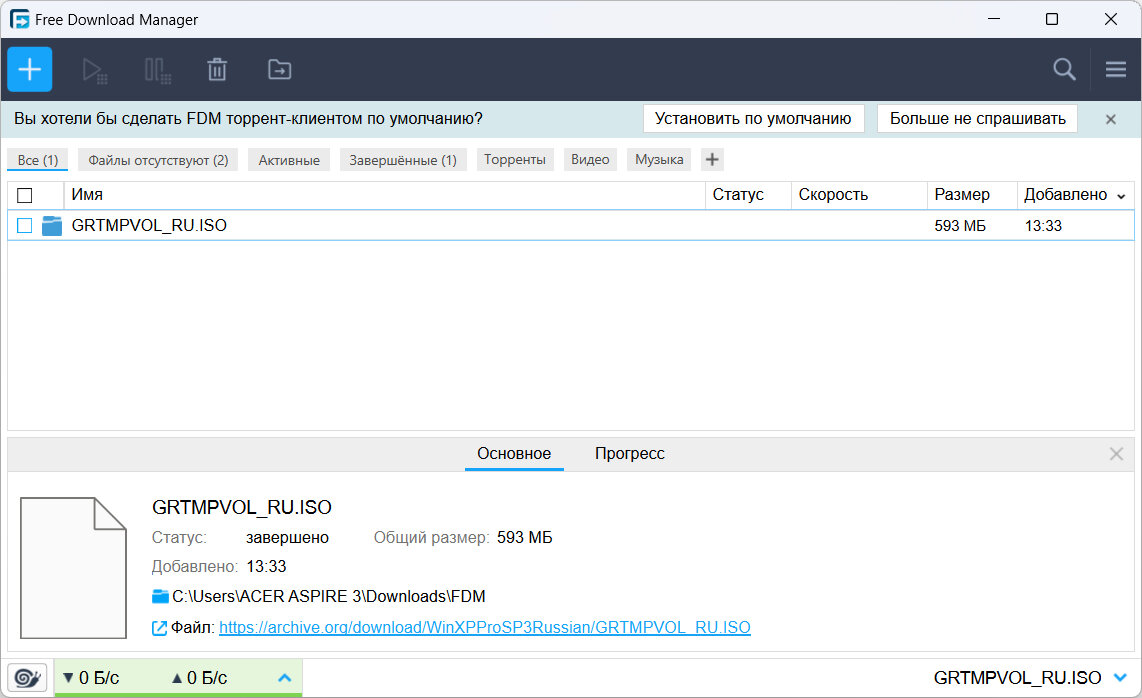Click the upload speed 0 Б/с indicator

coord(200,678)
